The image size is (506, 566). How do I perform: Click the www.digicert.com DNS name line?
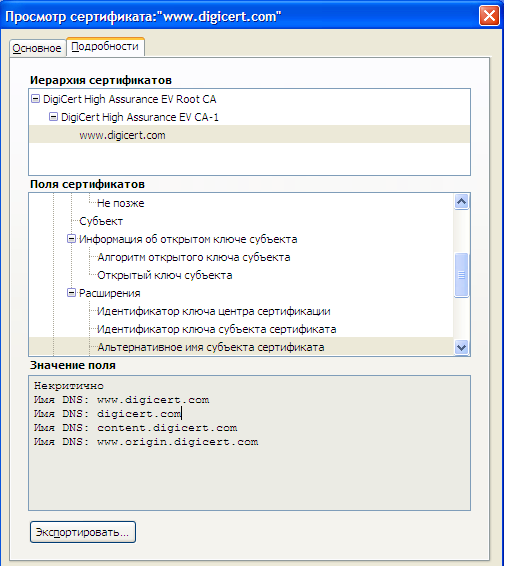[x=122, y=400]
